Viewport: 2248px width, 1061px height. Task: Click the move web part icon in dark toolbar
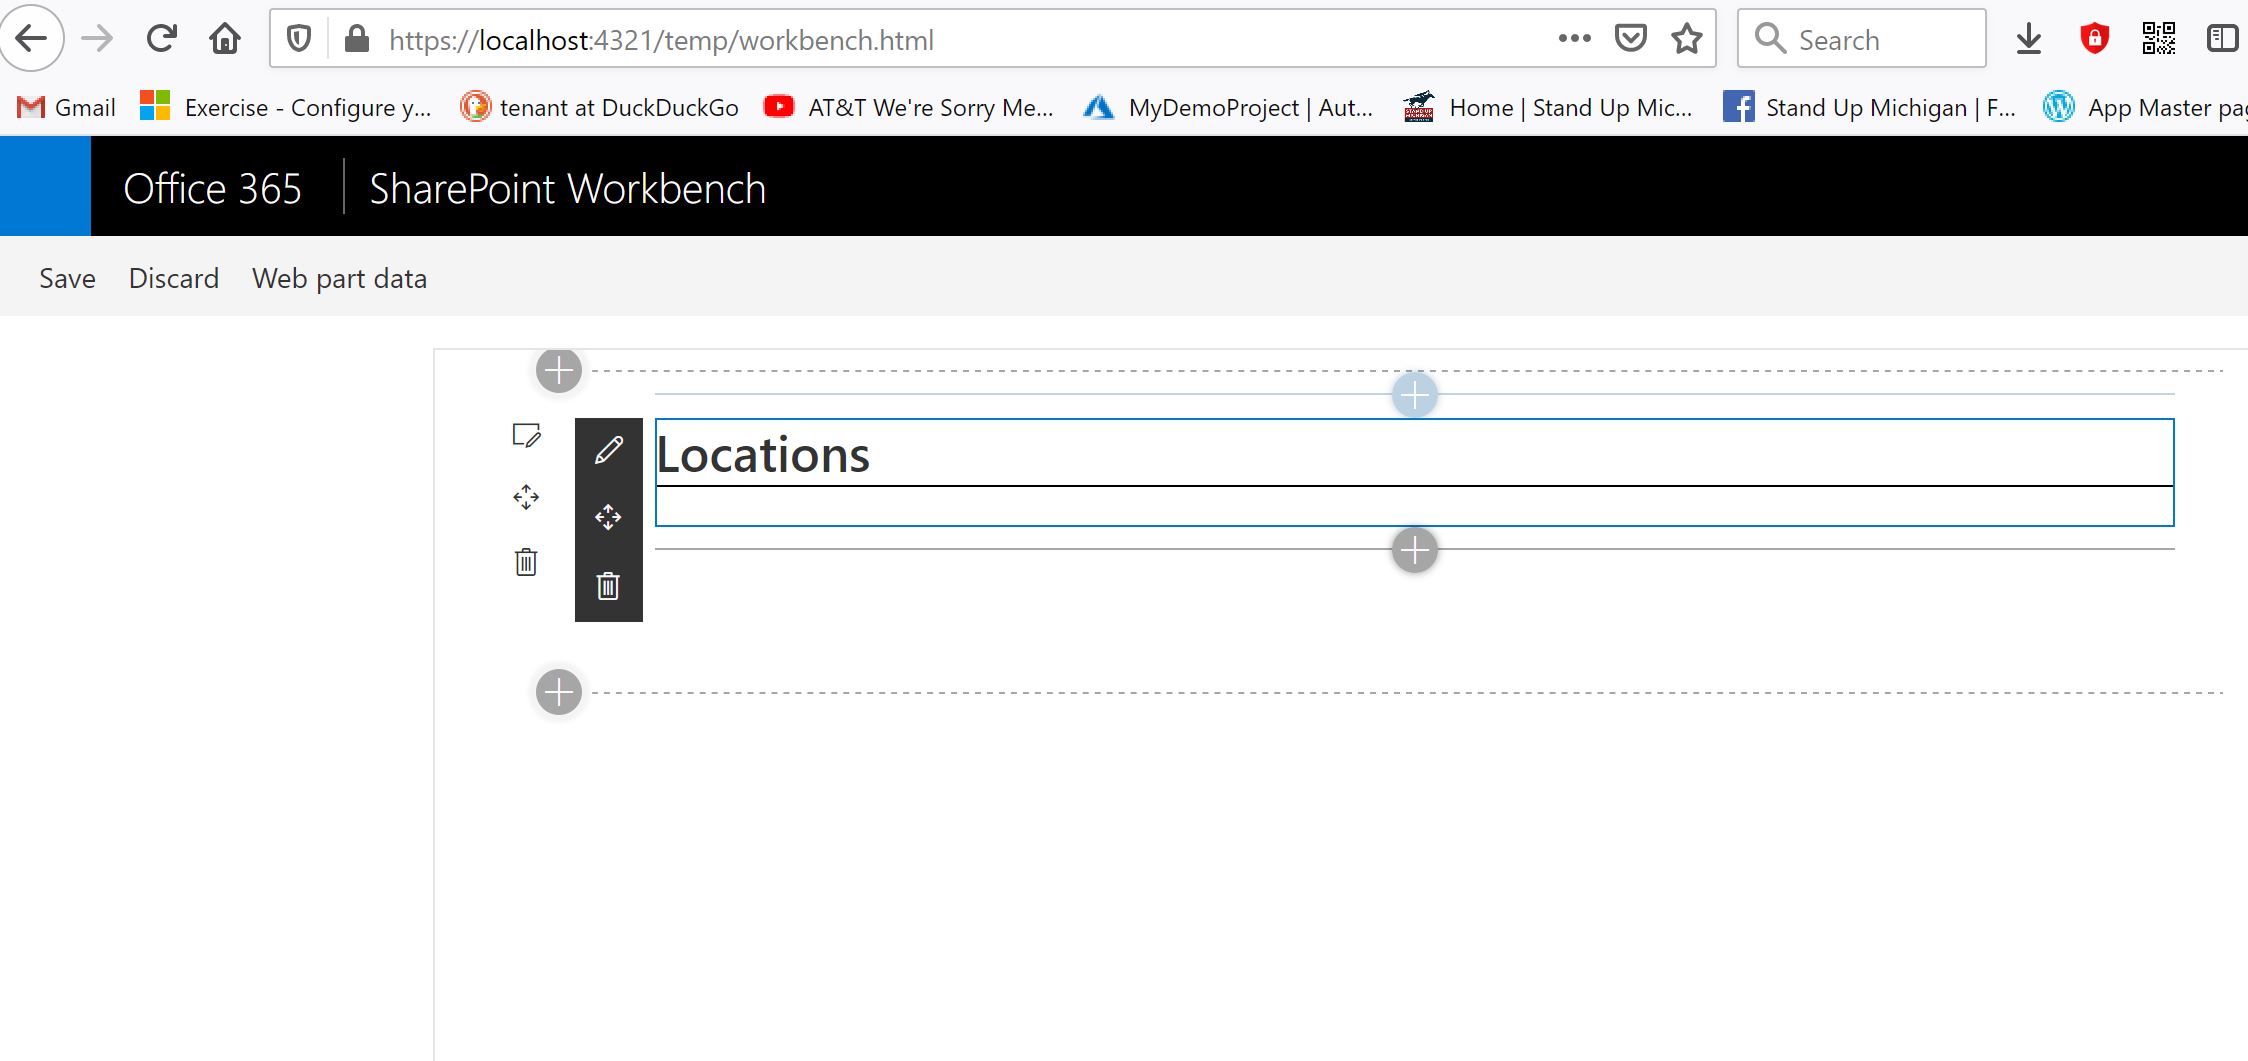(608, 517)
